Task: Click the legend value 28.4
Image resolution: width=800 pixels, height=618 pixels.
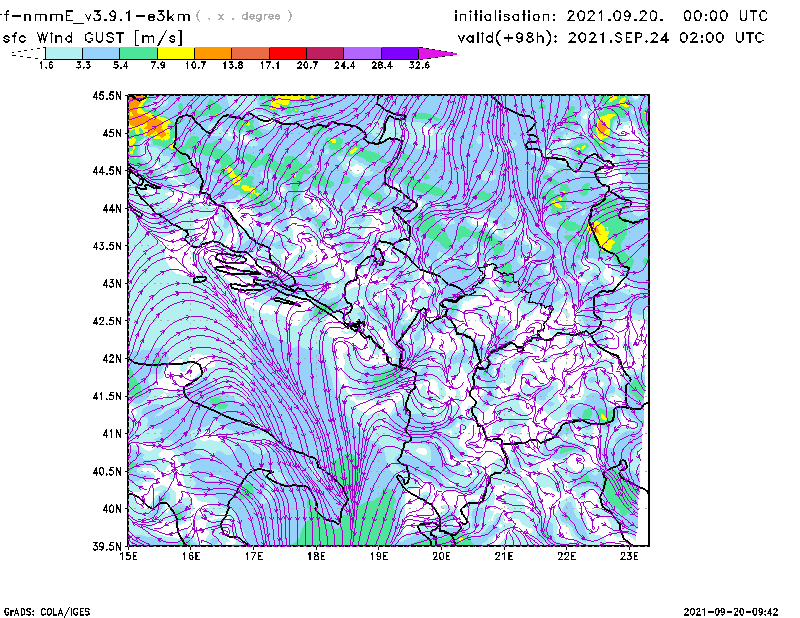Action: (382, 65)
